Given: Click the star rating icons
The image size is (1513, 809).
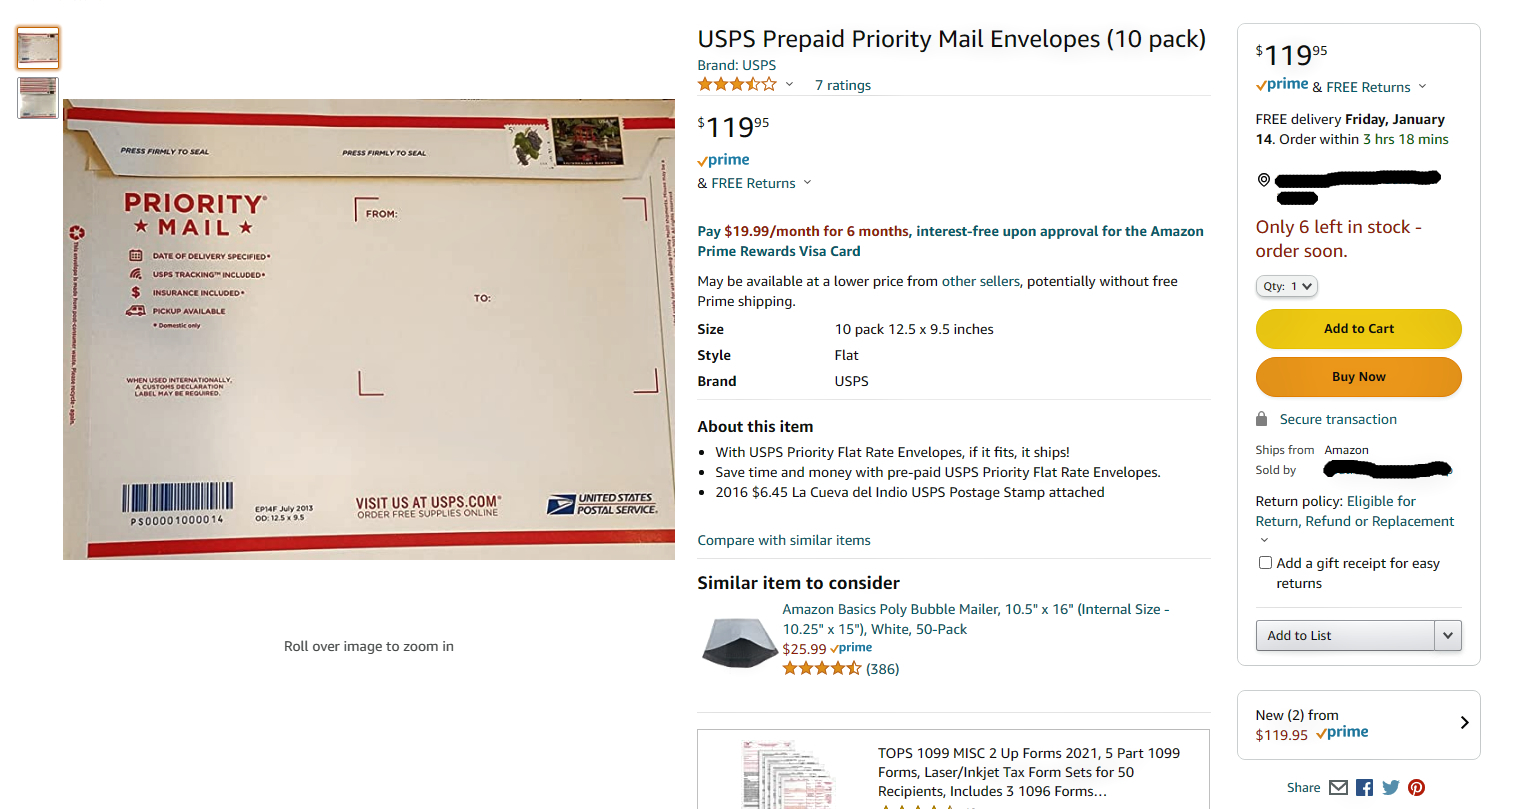Looking at the screenshot, I should tap(737, 85).
